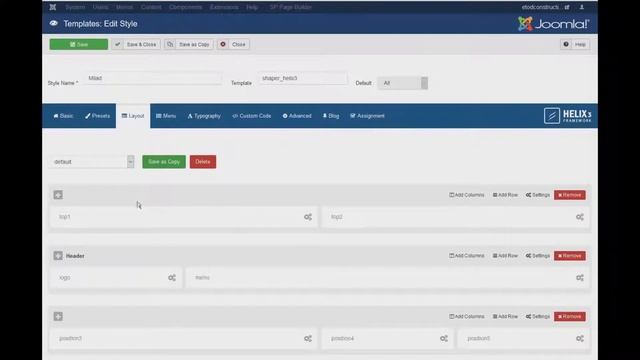The image size is (640, 360).
Task: Open the Content menu
Action: coord(151,7)
